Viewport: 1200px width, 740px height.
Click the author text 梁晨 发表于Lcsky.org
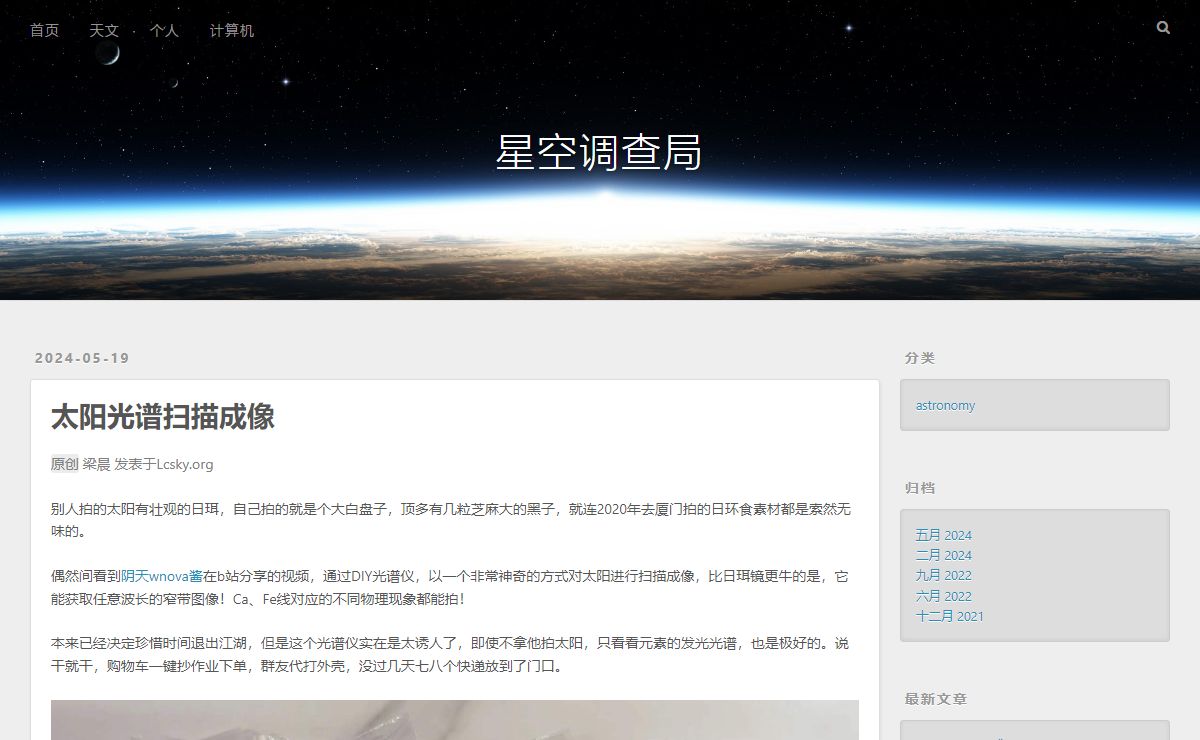tap(148, 464)
